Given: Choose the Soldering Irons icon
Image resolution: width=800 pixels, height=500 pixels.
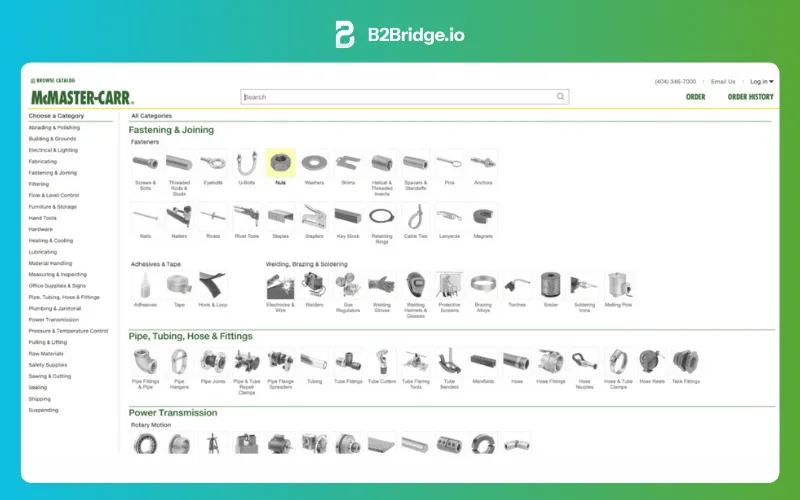Looking at the screenshot, I should (584, 285).
